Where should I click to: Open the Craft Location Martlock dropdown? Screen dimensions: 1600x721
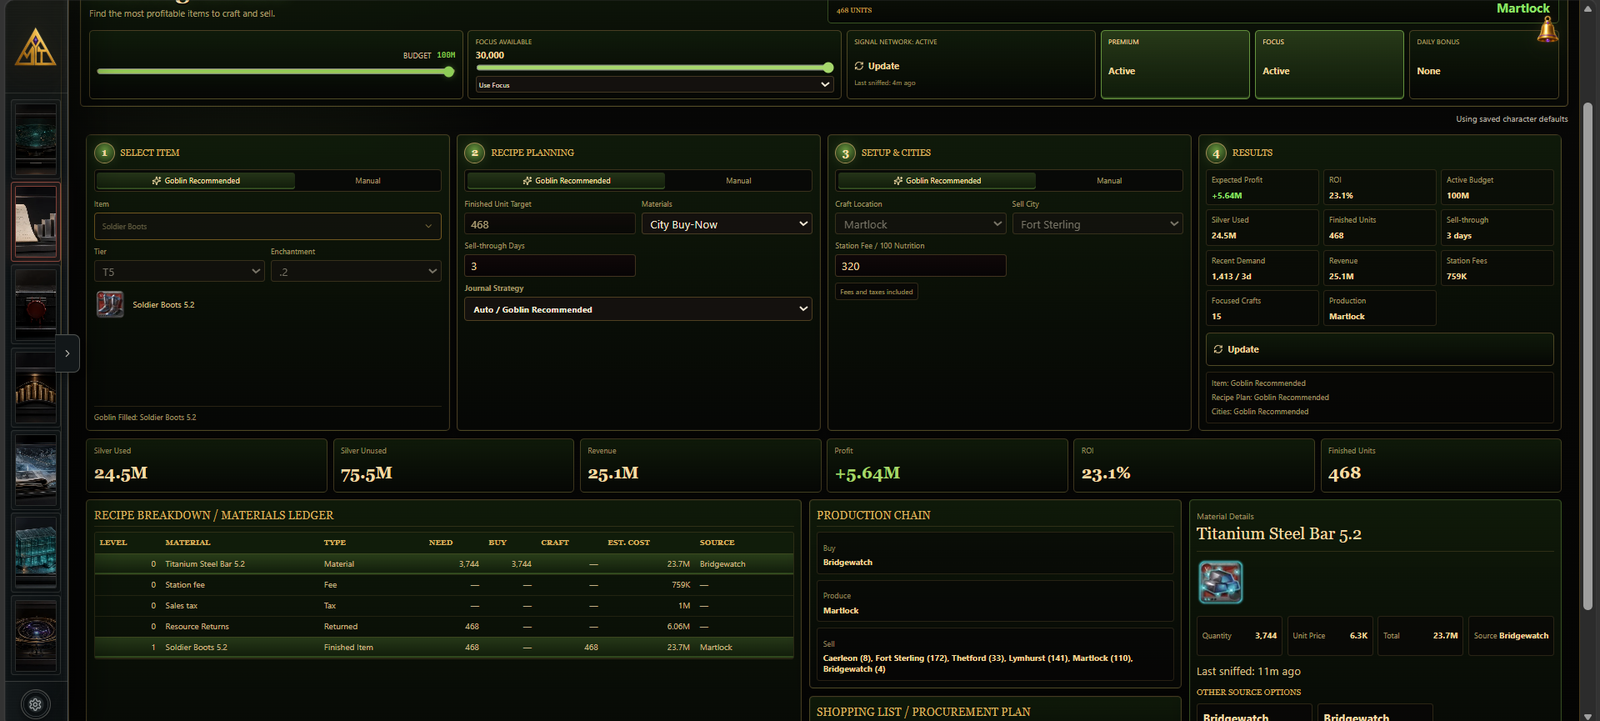(920, 224)
